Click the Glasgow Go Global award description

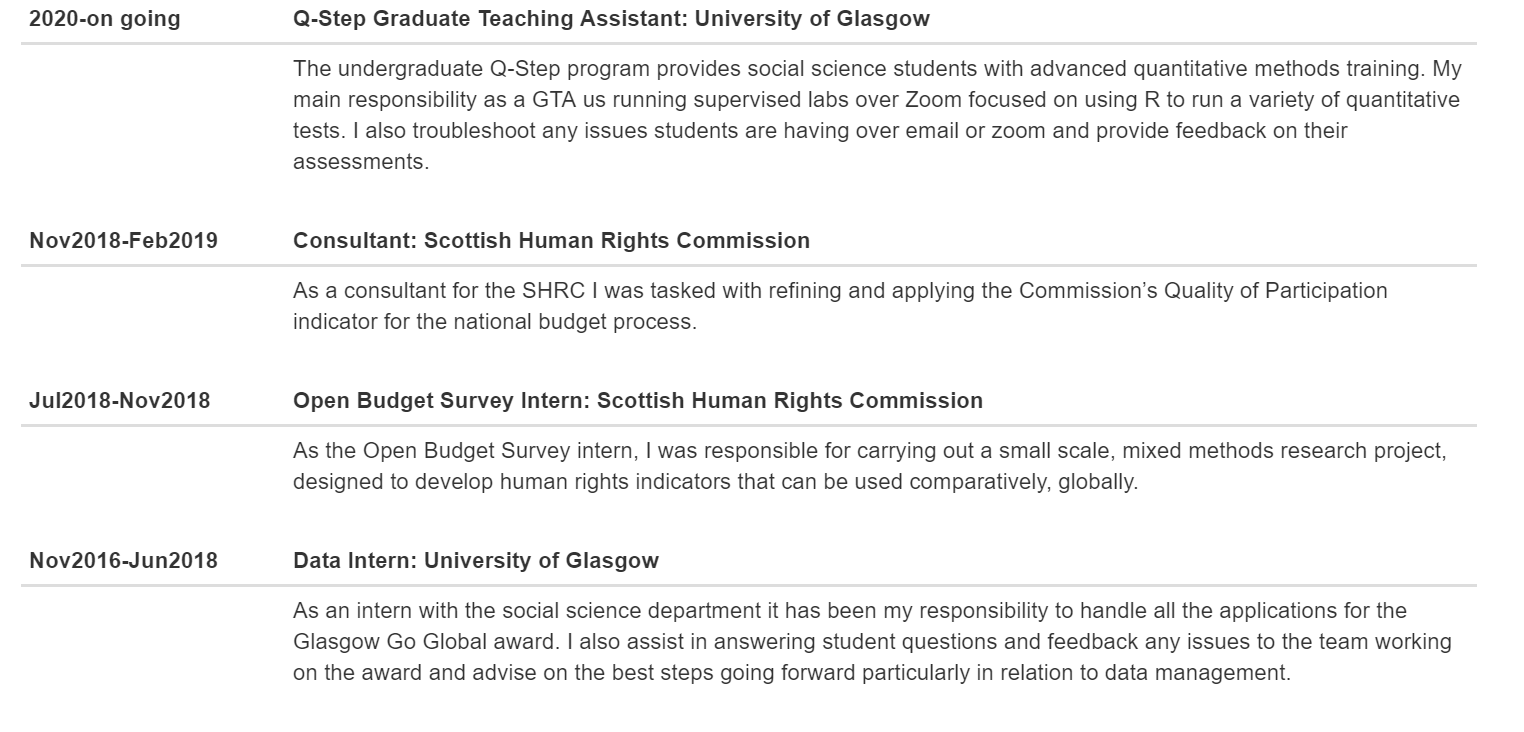[x=872, y=642]
